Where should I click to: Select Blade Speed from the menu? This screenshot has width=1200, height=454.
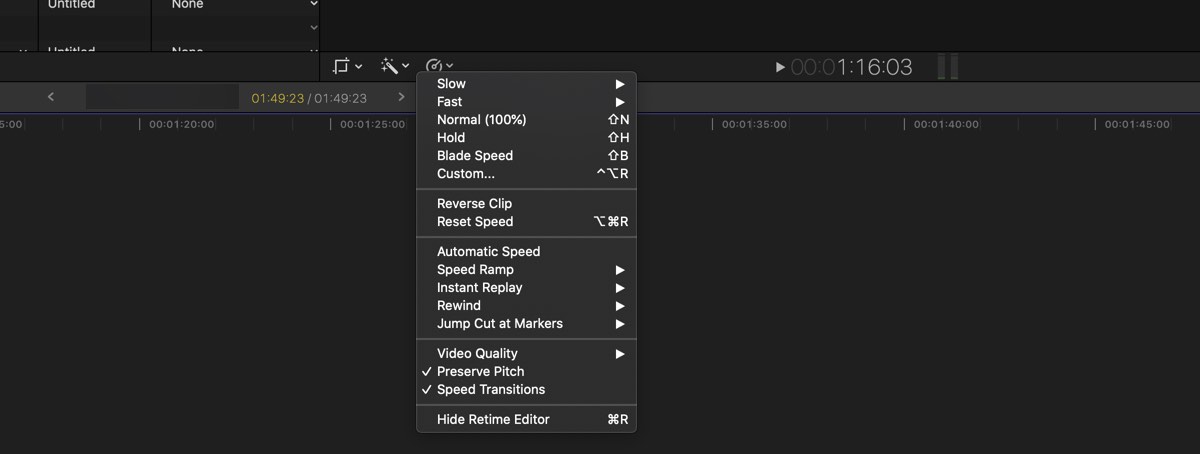[x=526, y=156]
